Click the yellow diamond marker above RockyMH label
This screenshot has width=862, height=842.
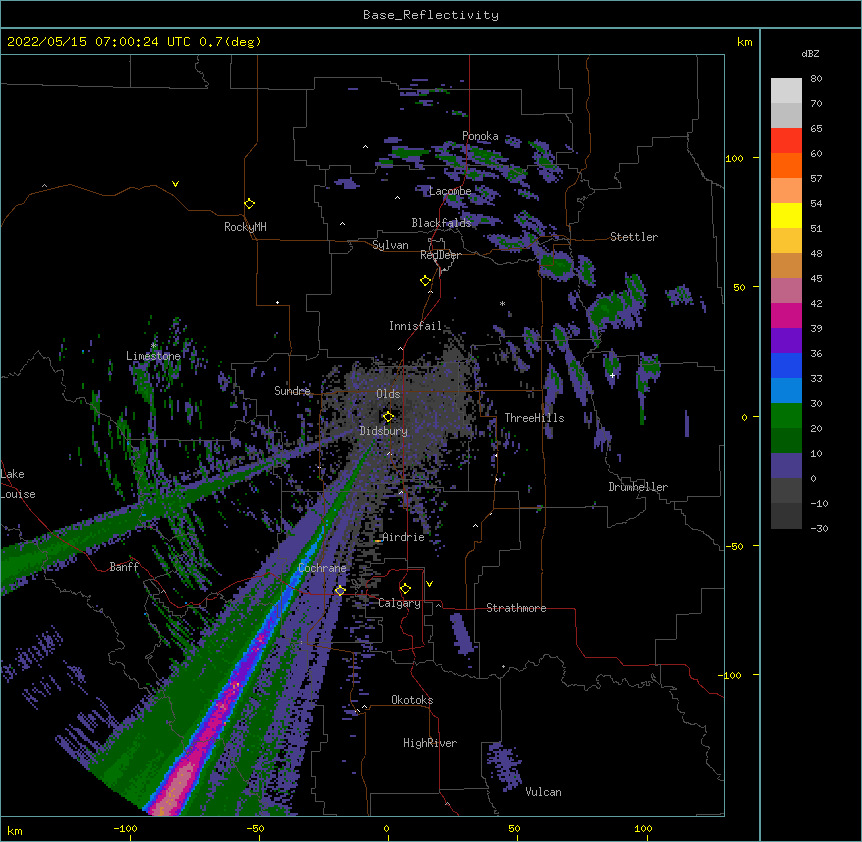249,204
